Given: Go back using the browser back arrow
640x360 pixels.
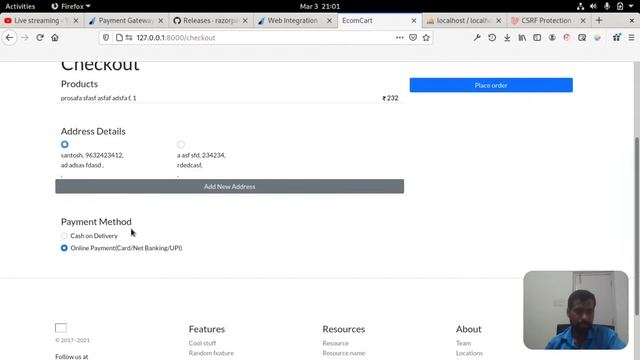Looking at the screenshot, I should [9, 38].
